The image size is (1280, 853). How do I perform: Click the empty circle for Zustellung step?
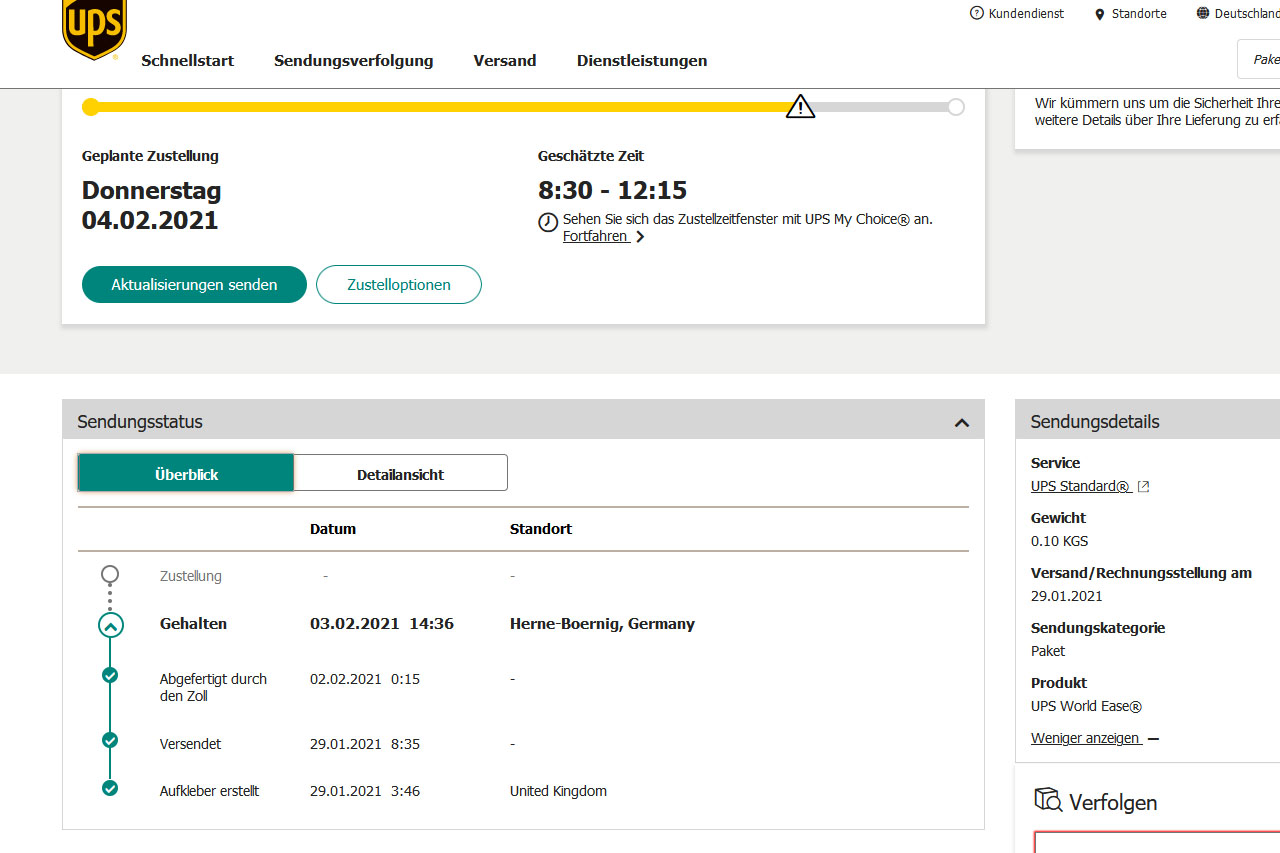tap(110, 574)
